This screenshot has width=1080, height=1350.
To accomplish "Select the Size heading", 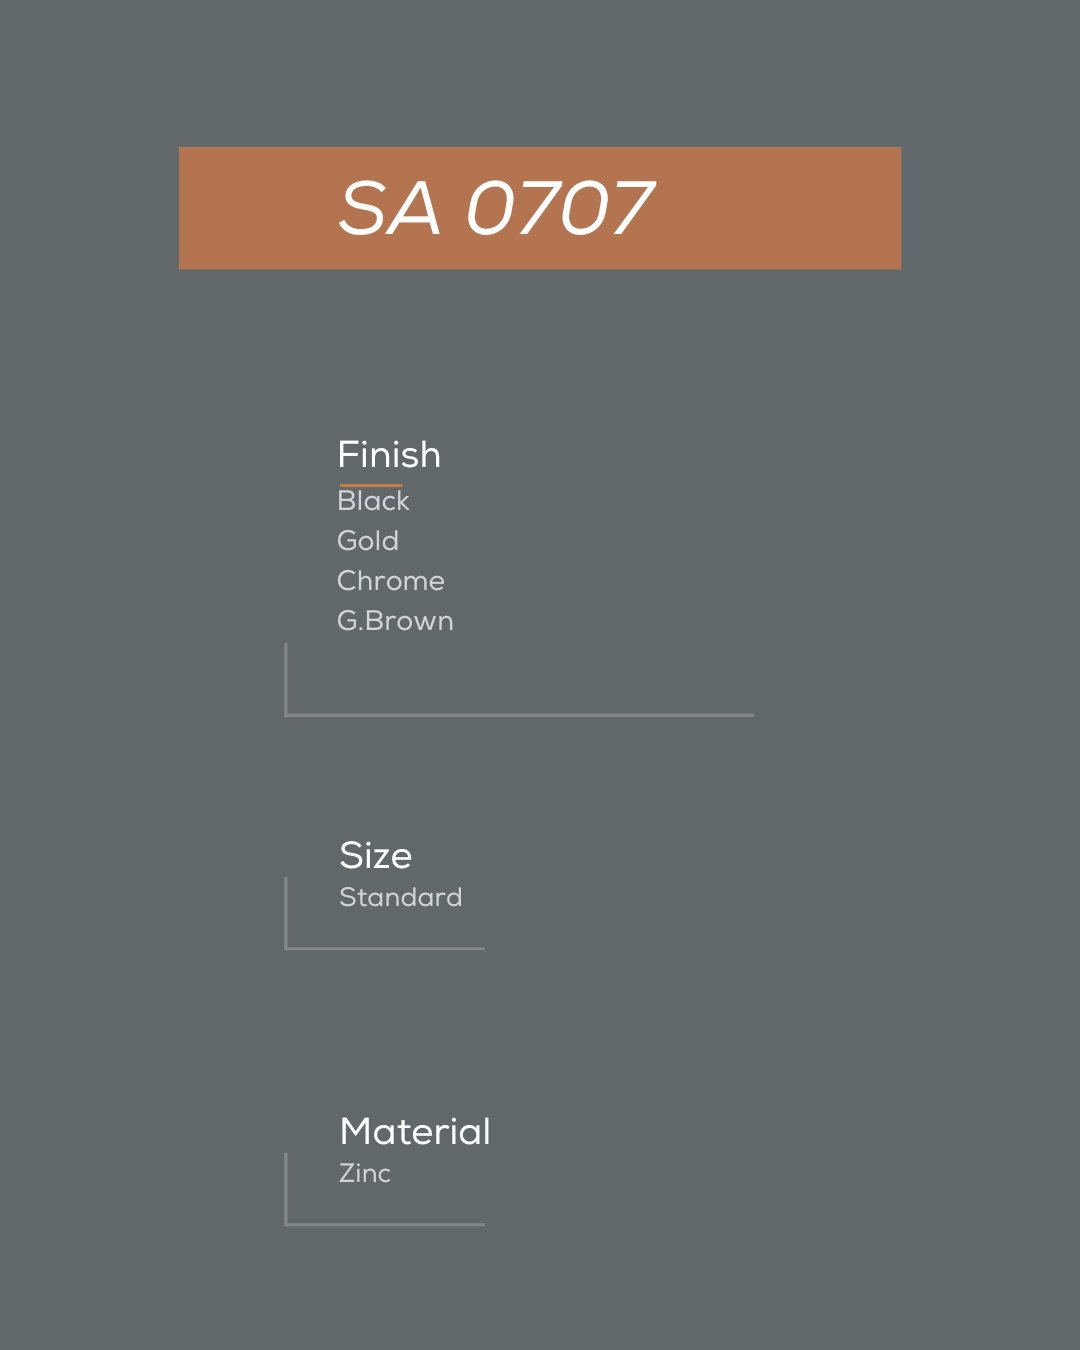I will point(376,856).
